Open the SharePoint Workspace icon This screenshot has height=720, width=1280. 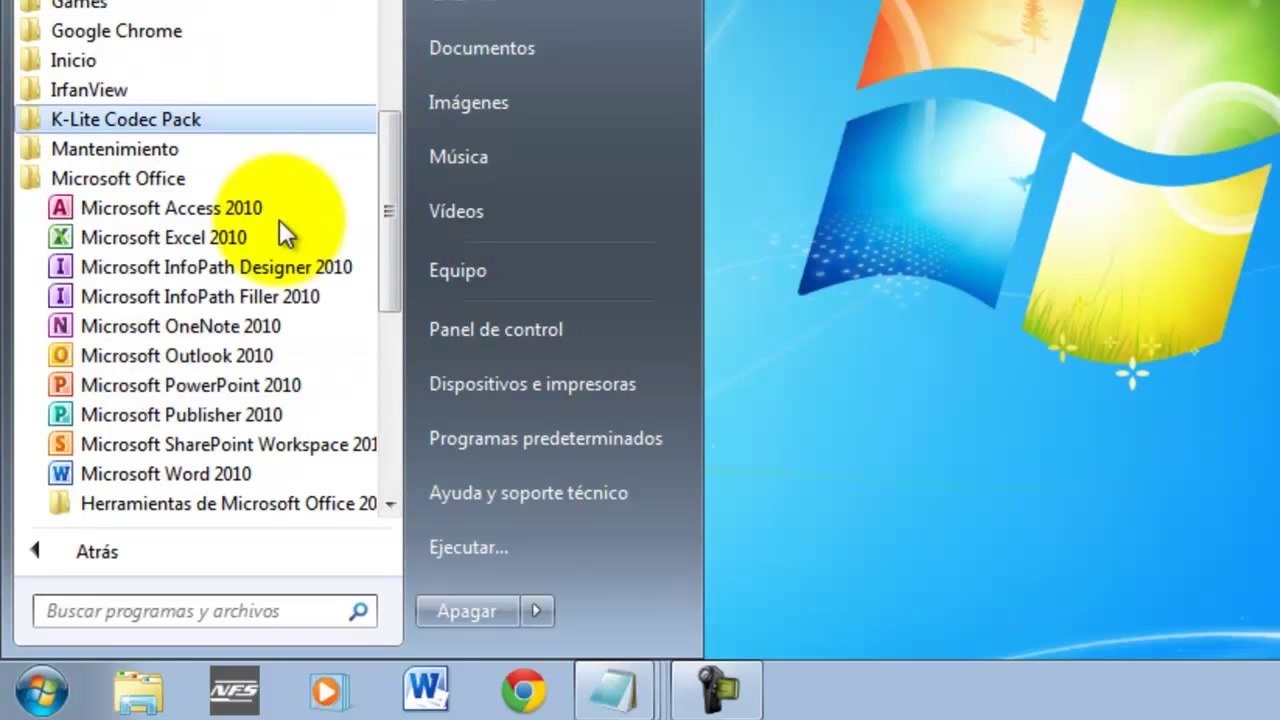pos(61,444)
